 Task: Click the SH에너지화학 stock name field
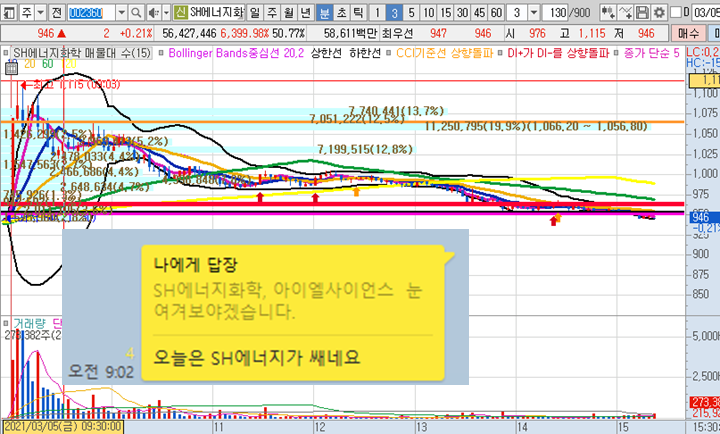point(217,12)
